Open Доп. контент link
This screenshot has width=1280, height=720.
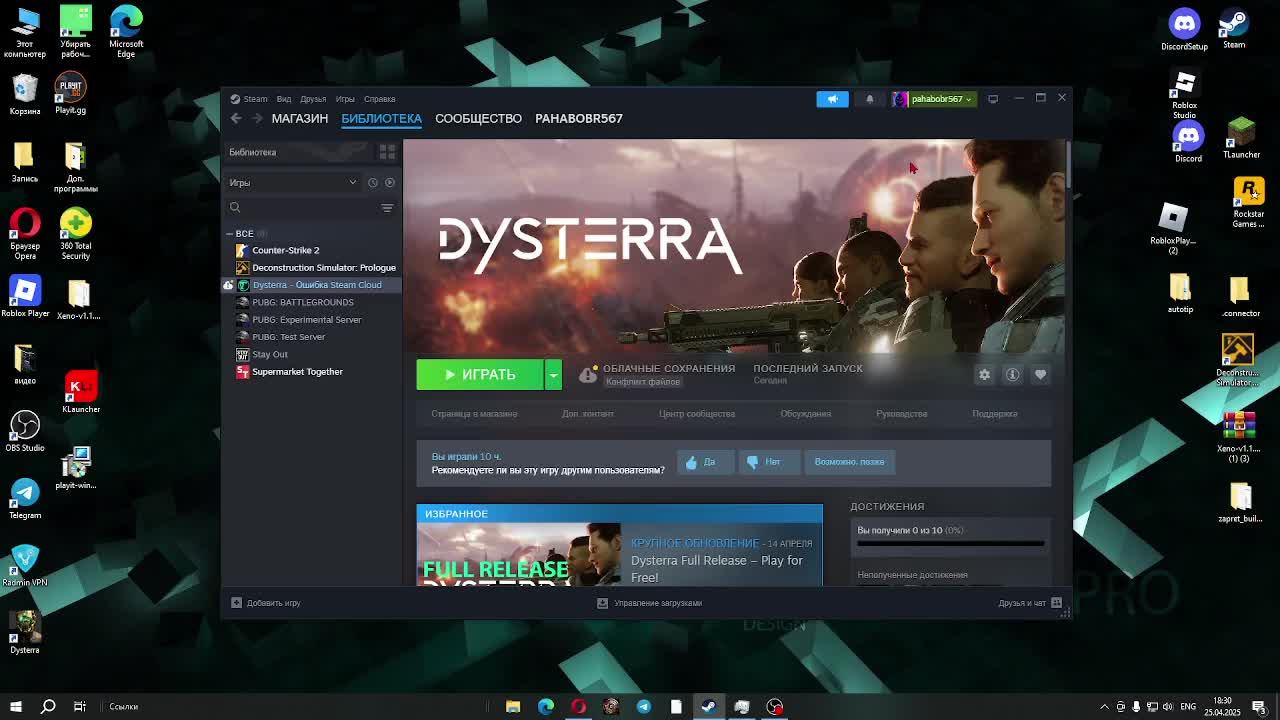[588, 414]
